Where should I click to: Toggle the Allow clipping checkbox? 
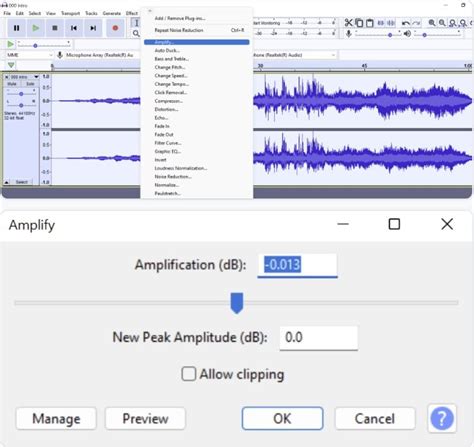pos(189,374)
